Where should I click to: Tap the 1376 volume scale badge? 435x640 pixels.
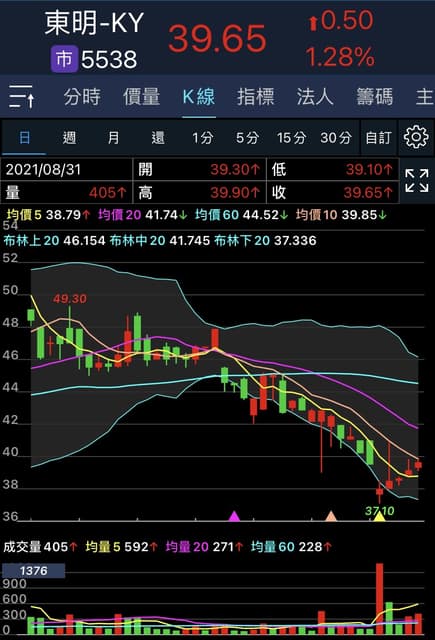(x=33, y=571)
